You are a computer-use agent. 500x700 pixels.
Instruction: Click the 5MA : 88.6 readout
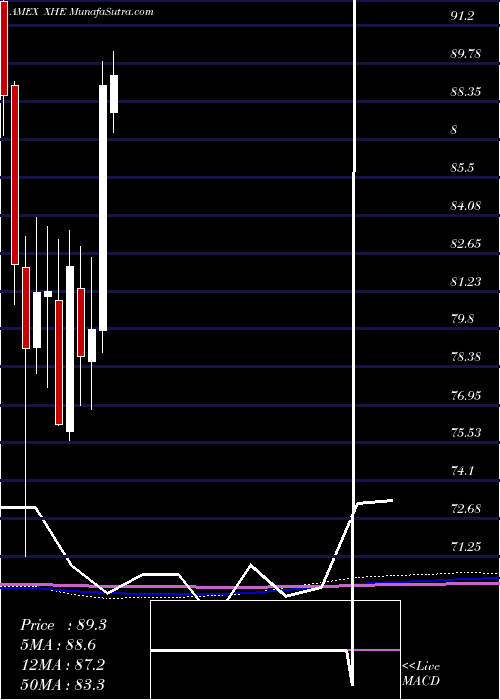pyautogui.click(x=58, y=645)
